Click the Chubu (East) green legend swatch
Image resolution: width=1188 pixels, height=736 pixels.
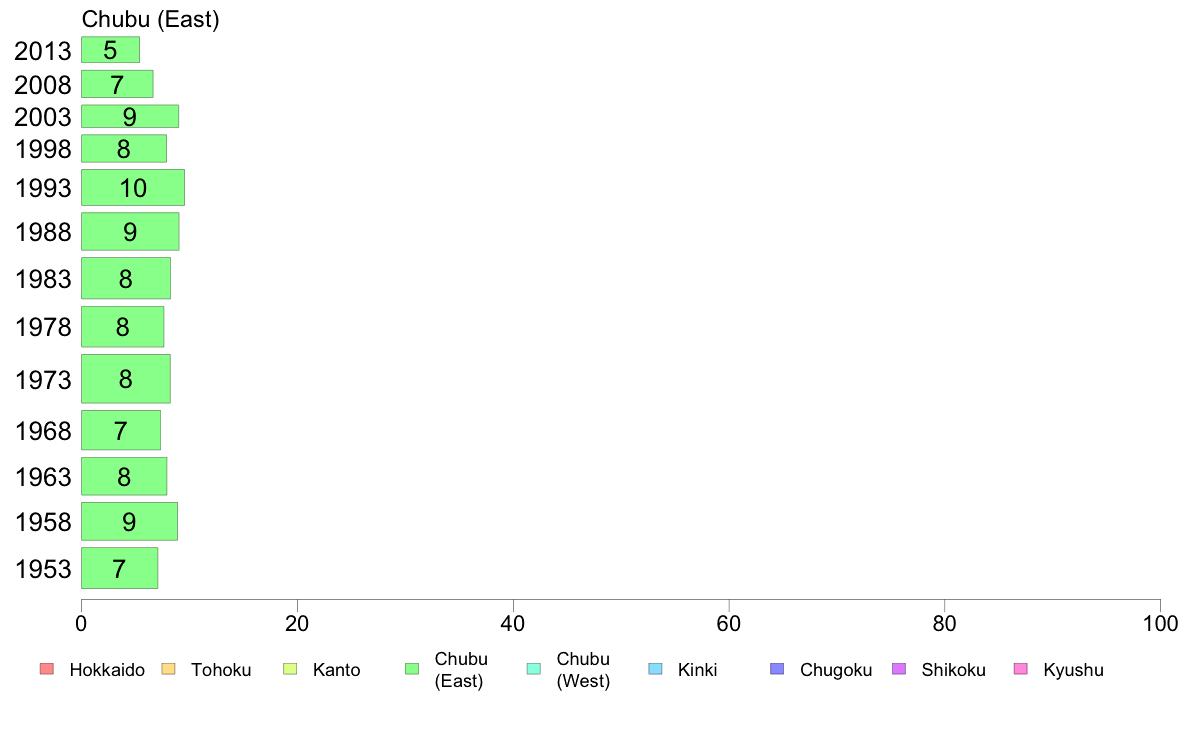point(412,669)
